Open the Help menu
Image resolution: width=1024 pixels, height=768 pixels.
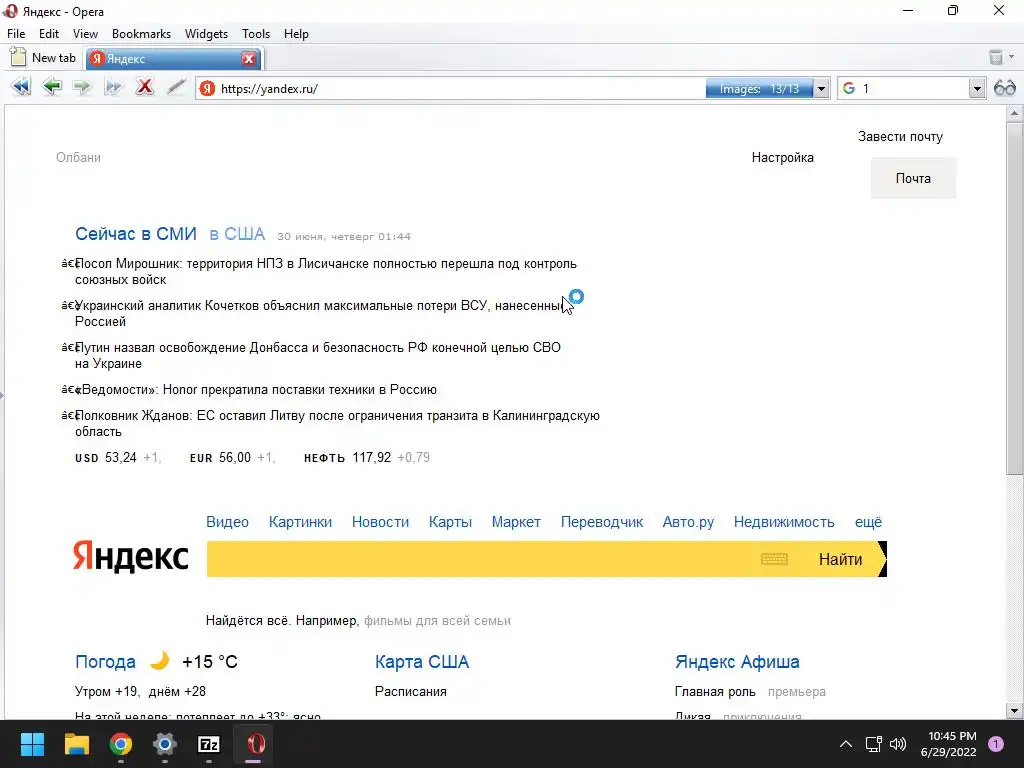296,34
